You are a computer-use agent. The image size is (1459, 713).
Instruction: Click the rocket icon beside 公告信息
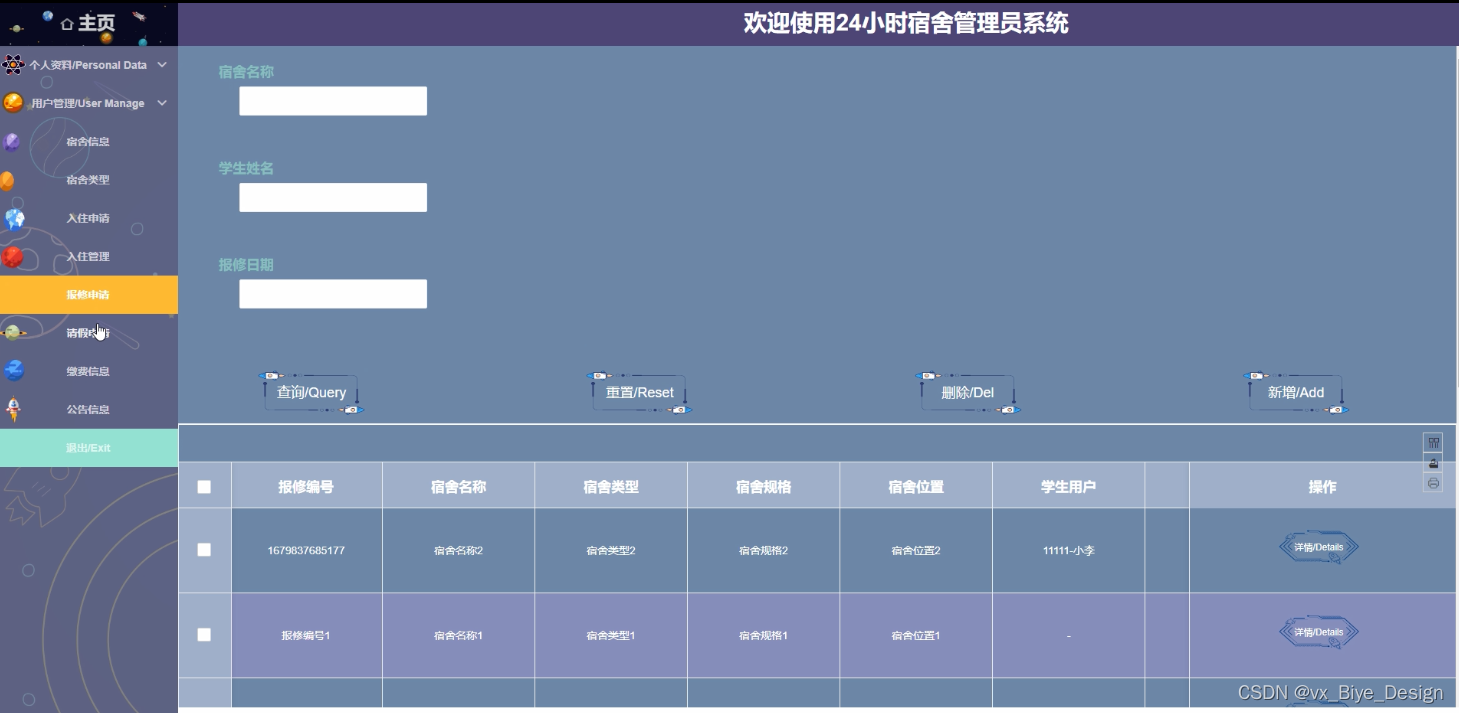tap(14, 409)
